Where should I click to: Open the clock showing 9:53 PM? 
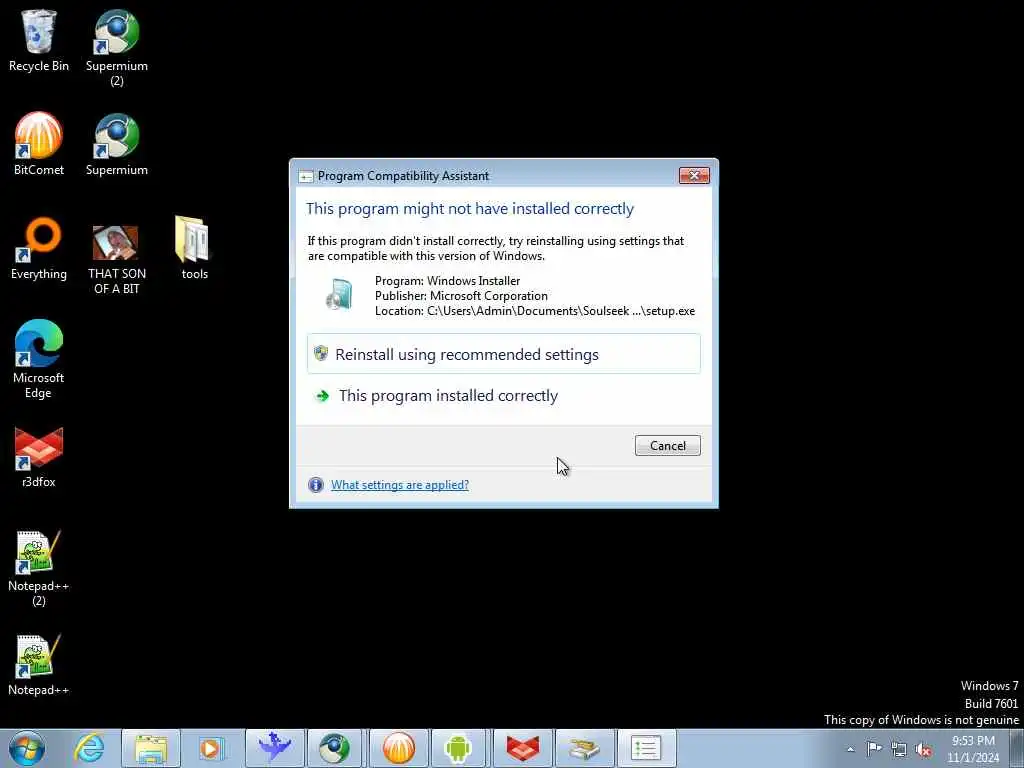coord(973,749)
